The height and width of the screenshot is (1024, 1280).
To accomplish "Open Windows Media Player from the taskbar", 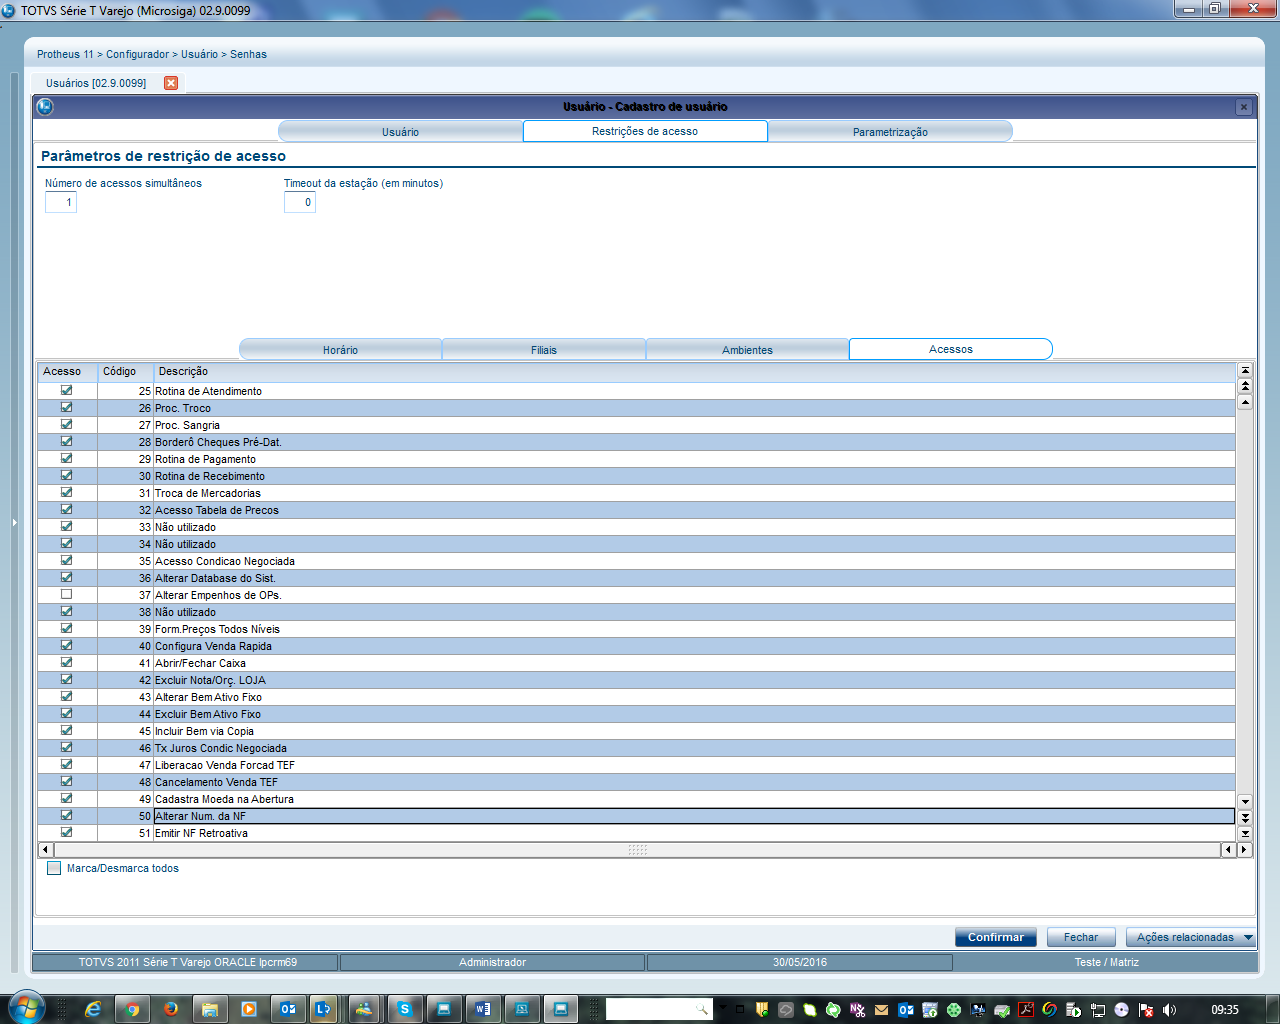I will [249, 1009].
